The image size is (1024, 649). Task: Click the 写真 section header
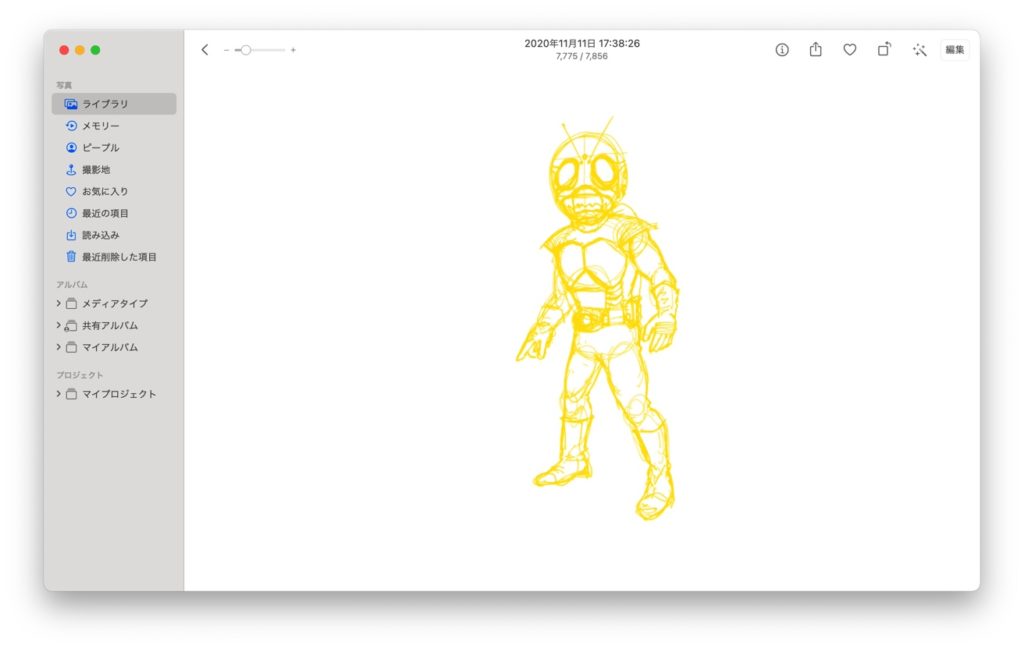pyautogui.click(x=64, y=85)
